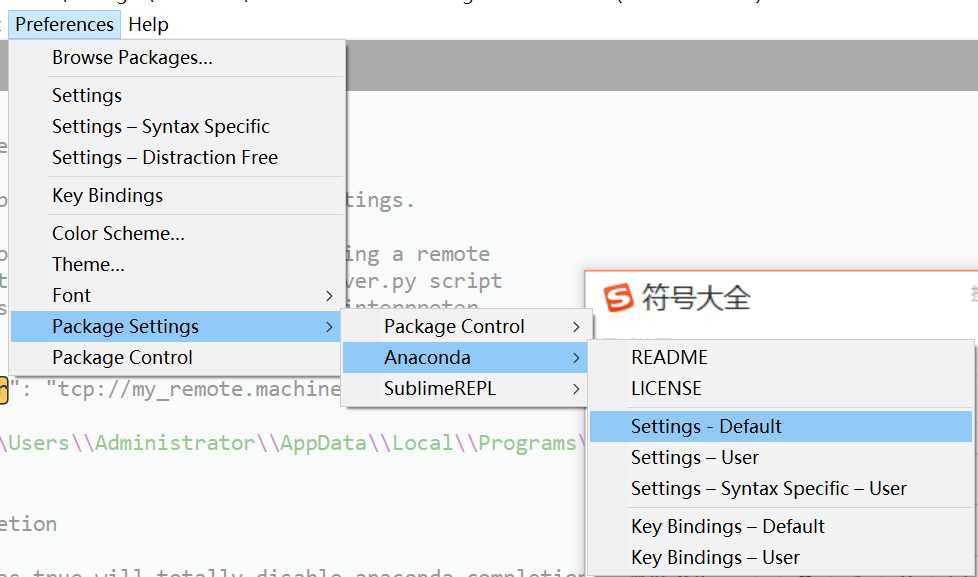Open Anaconda Settings – User

[x=781, y=458]
